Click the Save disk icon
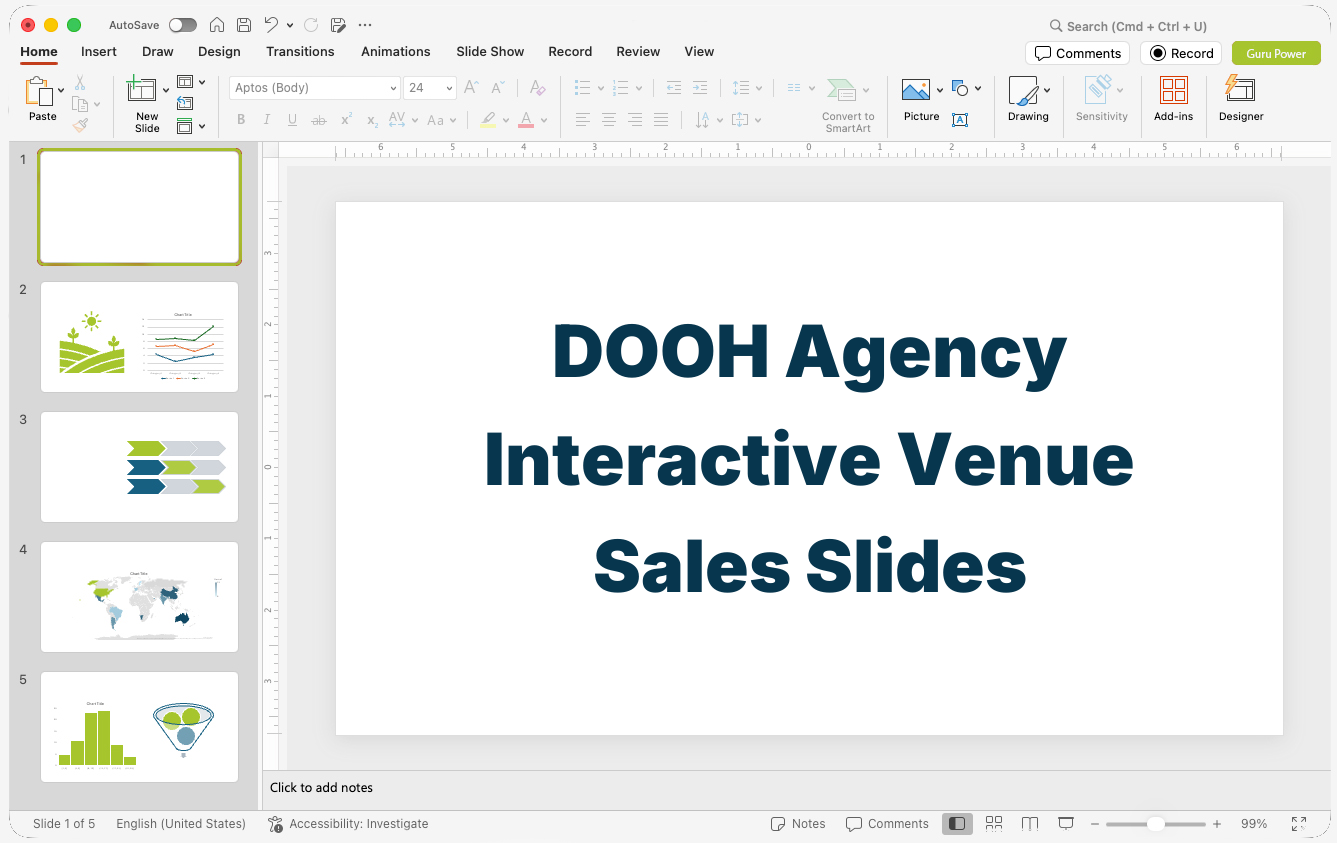Screen dimensions: 1337x843 click(x=244, y=25)
